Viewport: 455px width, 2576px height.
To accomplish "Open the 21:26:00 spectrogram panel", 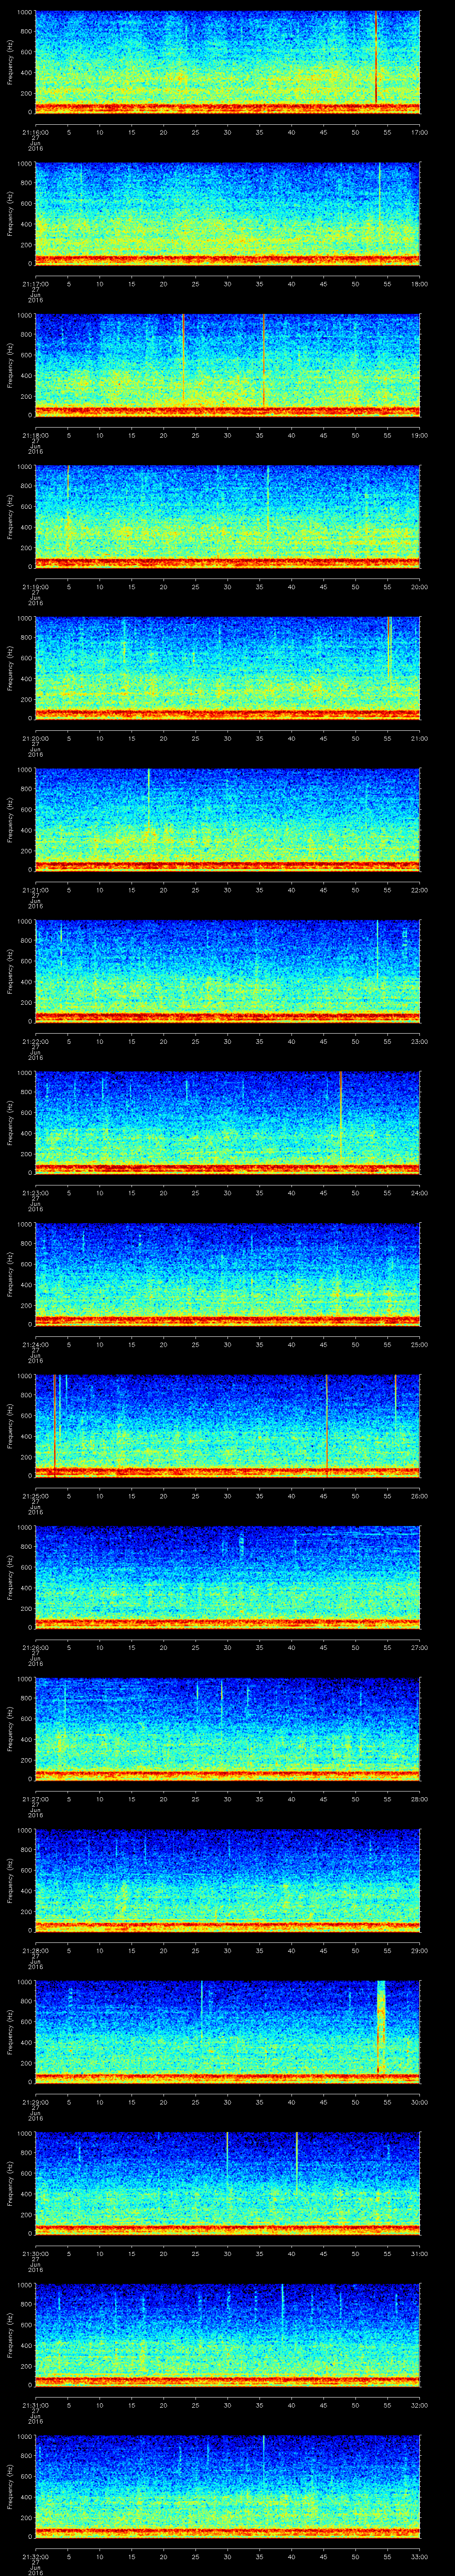I will pyautogui.click(x=227, y=1578).
